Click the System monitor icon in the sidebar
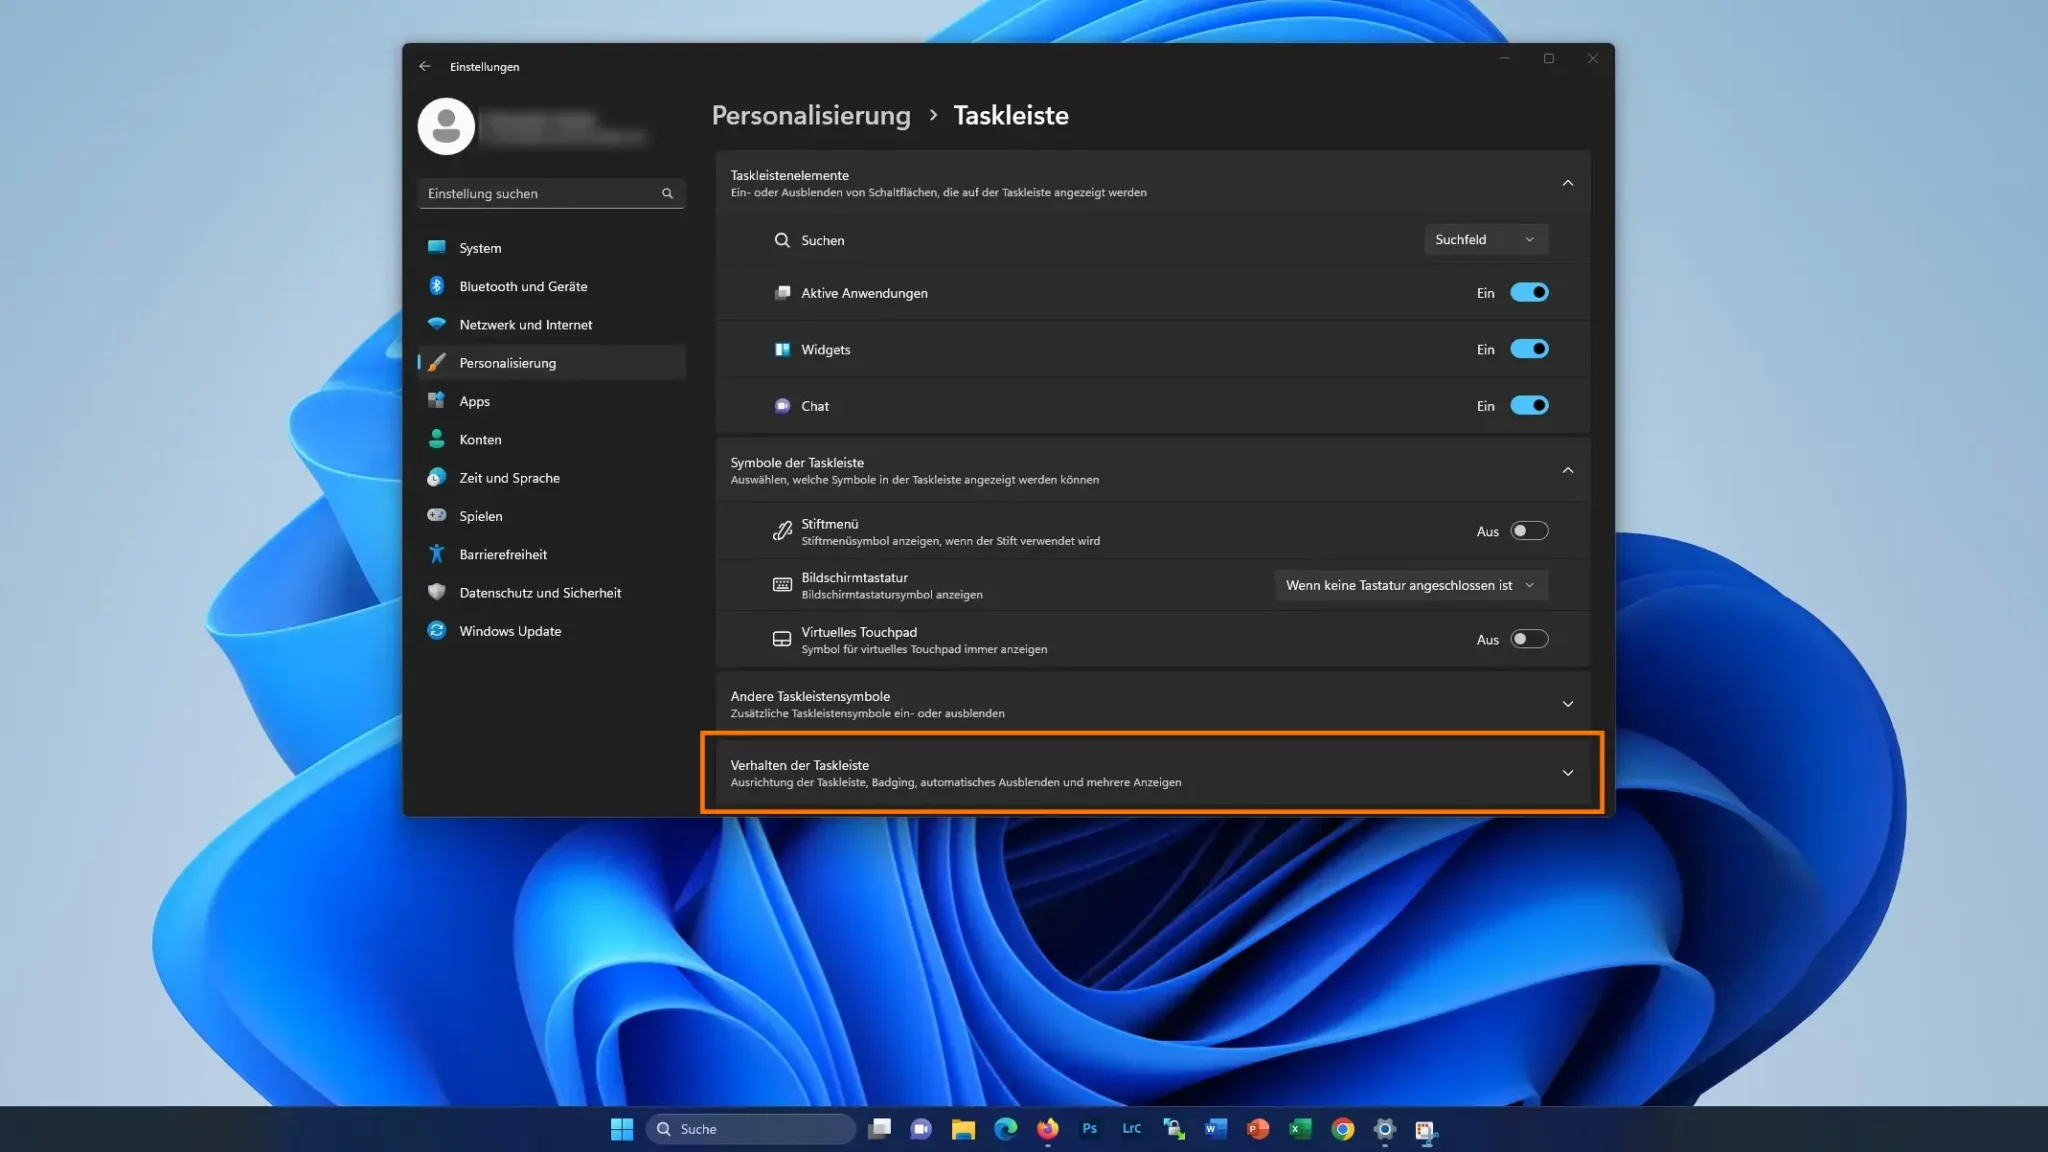This screenshot has width=2048, height=1152. tap(437, 247)
